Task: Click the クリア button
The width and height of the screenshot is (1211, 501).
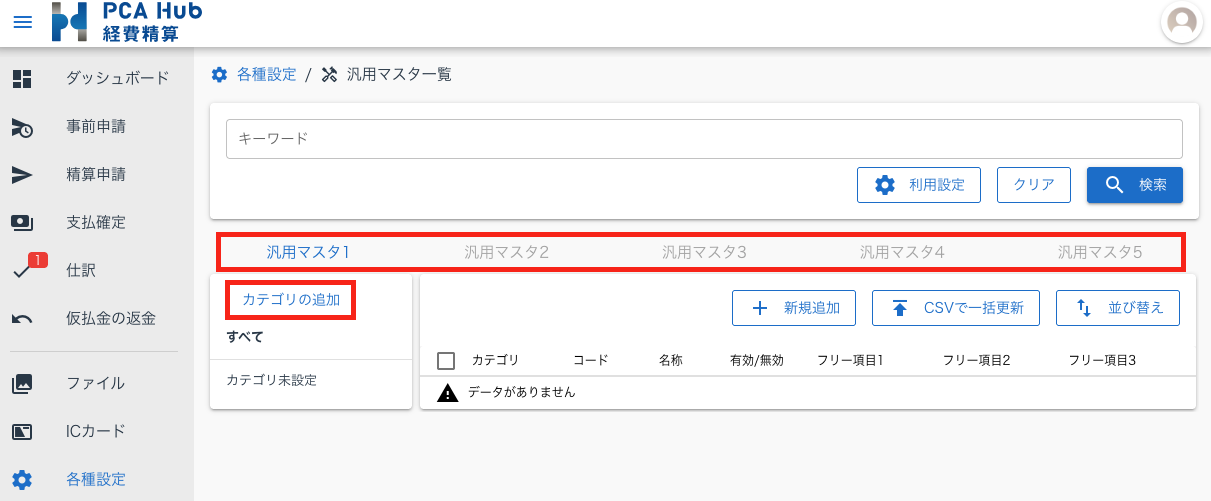Action: pos(1034,185)
